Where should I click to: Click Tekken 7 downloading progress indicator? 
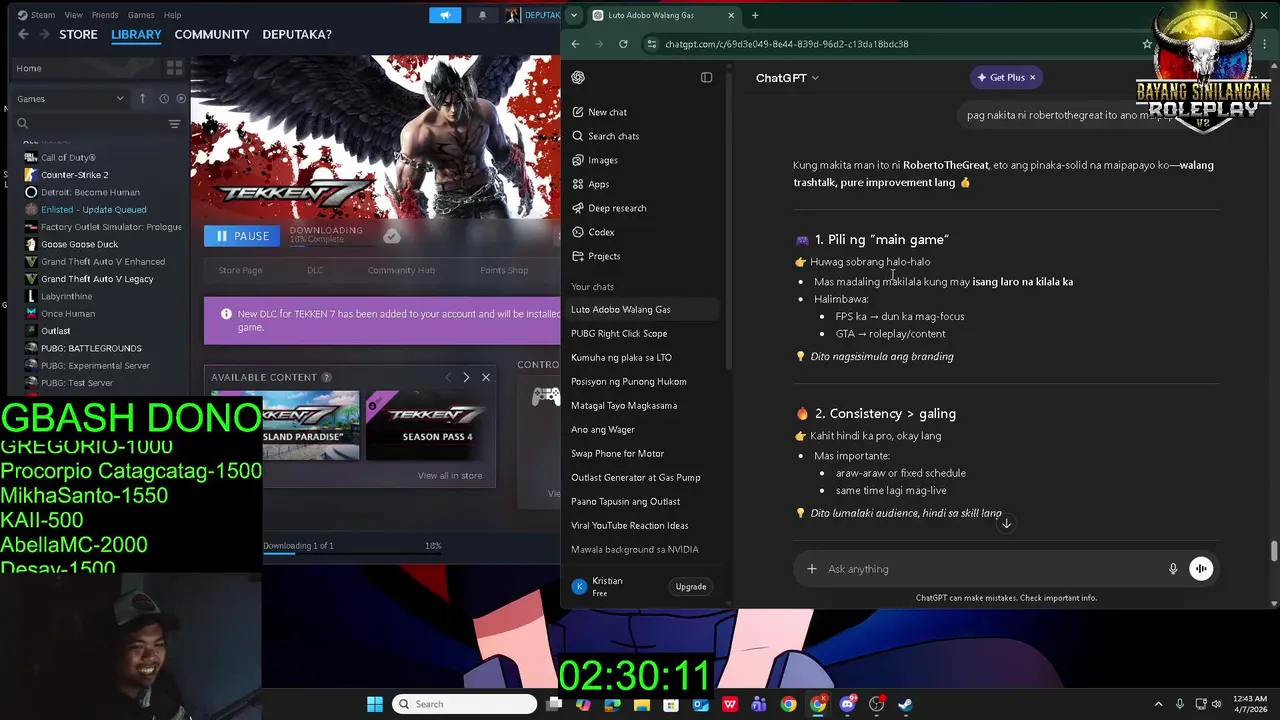(326, 235)
